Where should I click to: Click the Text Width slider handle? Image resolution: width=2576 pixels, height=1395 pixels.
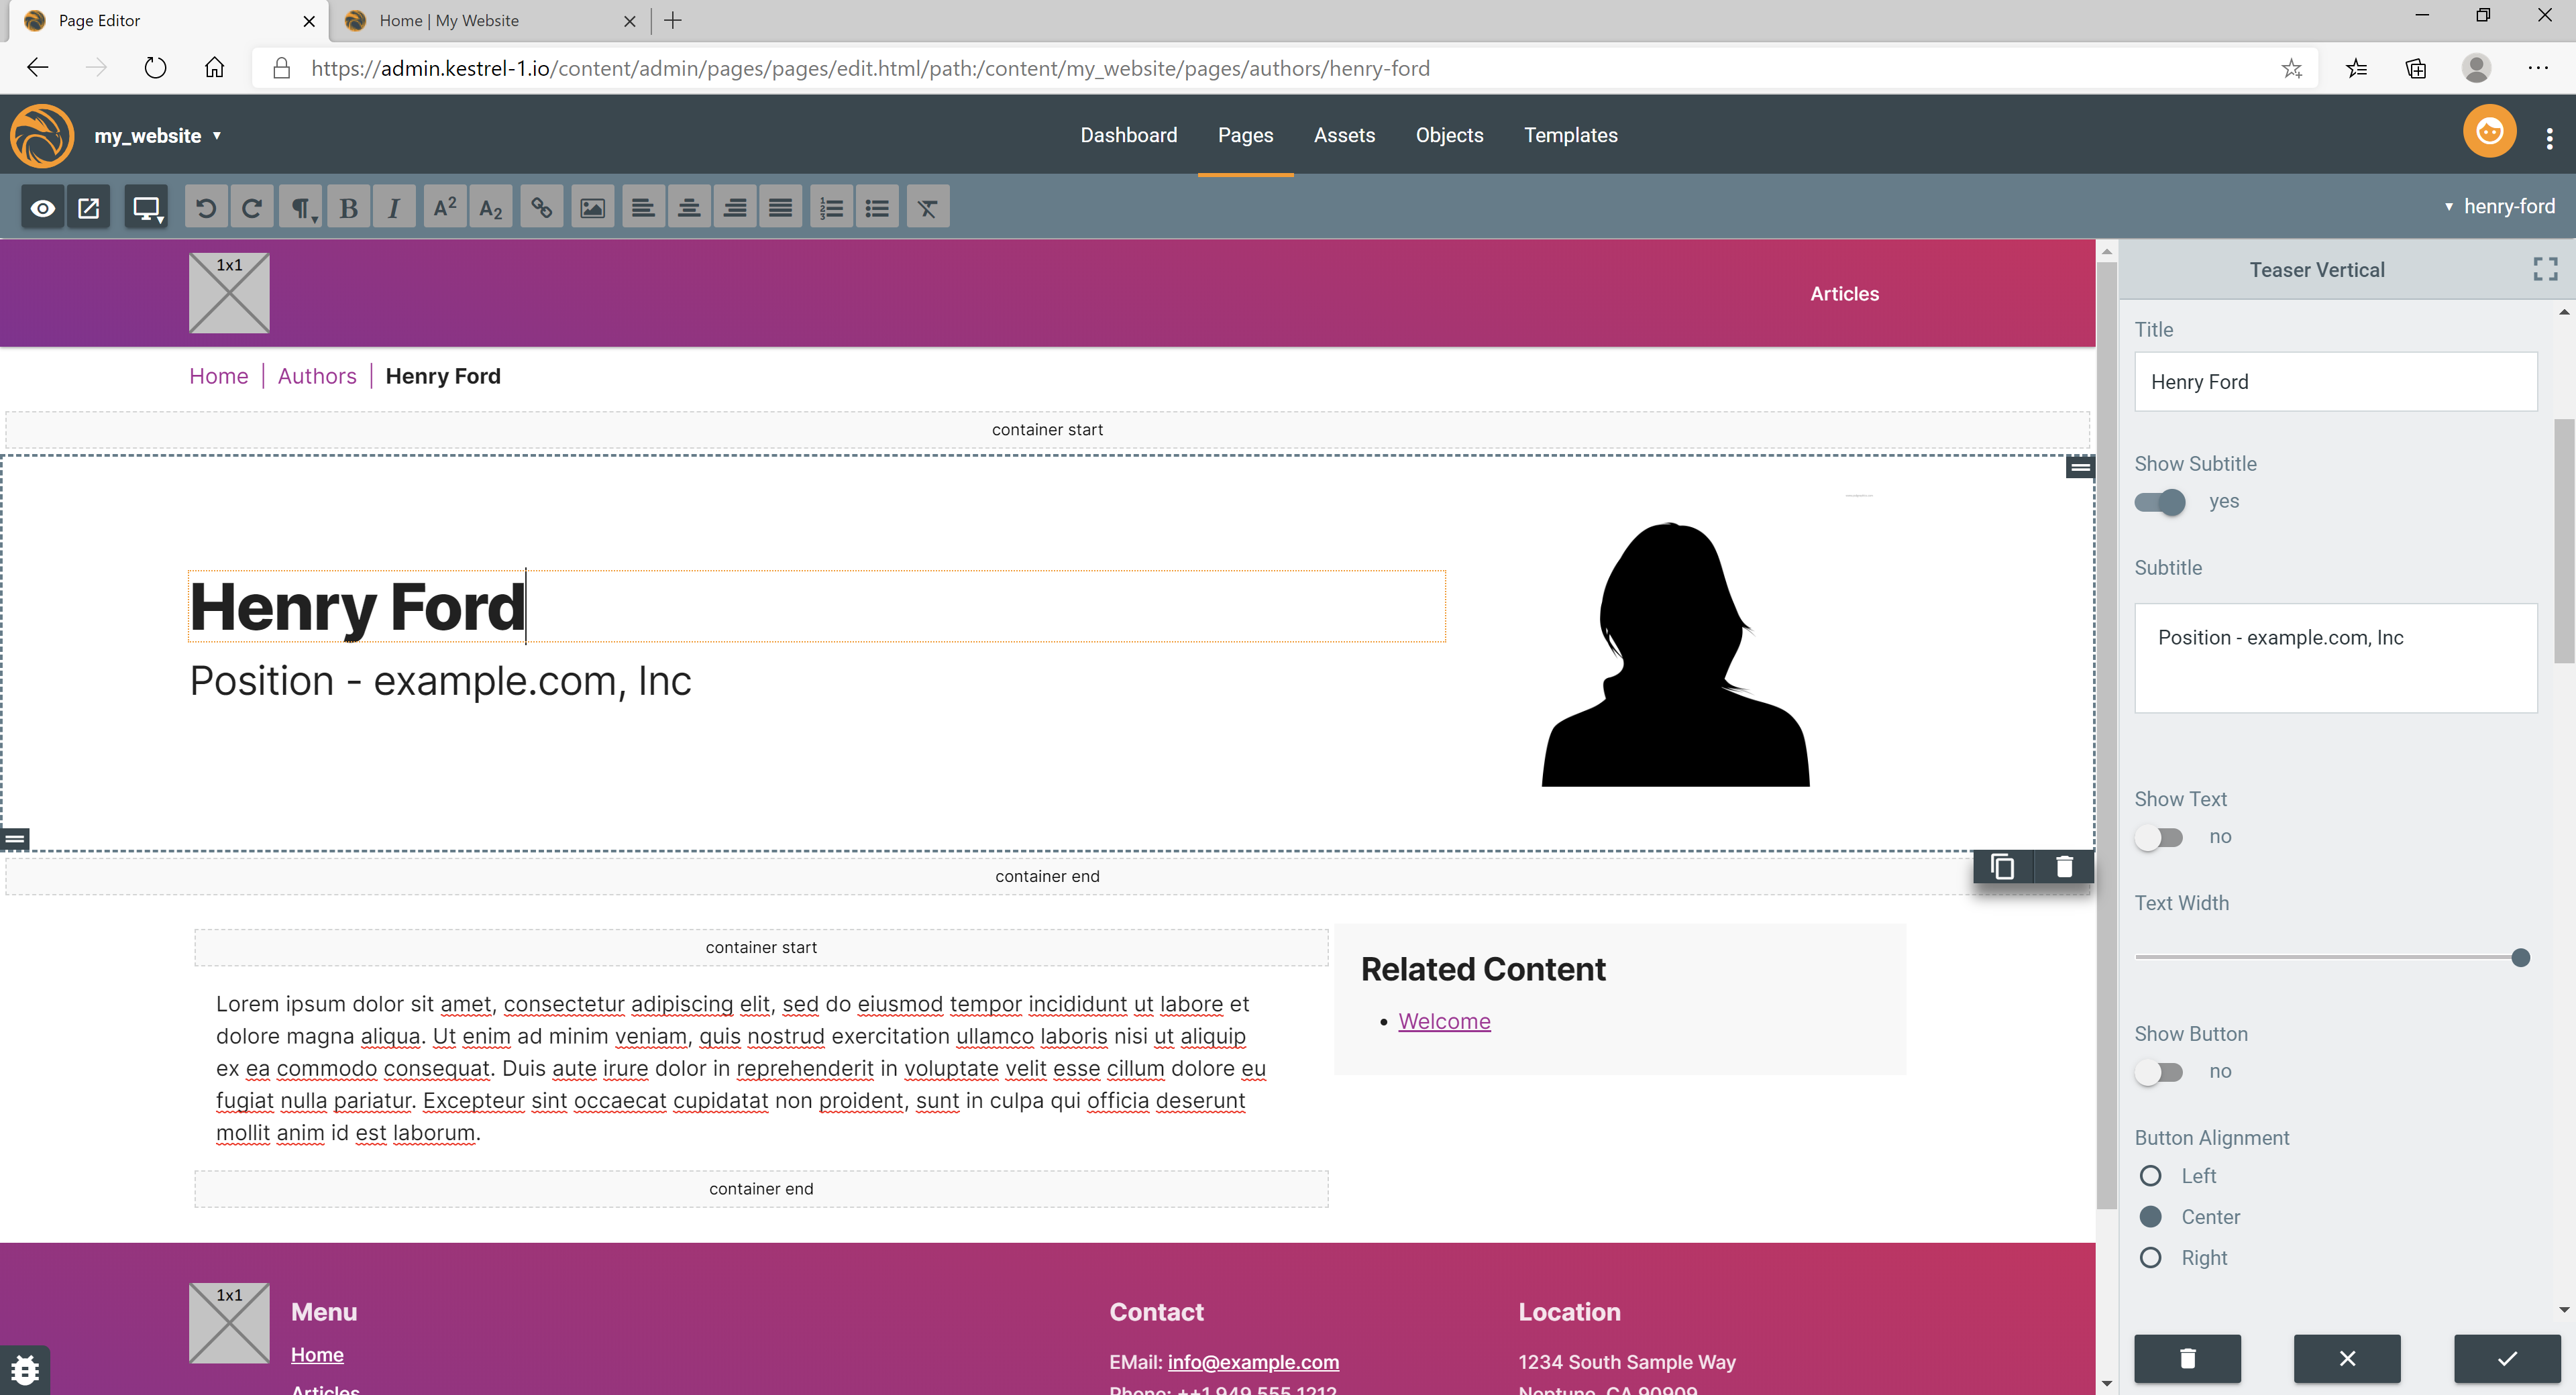2520,958
